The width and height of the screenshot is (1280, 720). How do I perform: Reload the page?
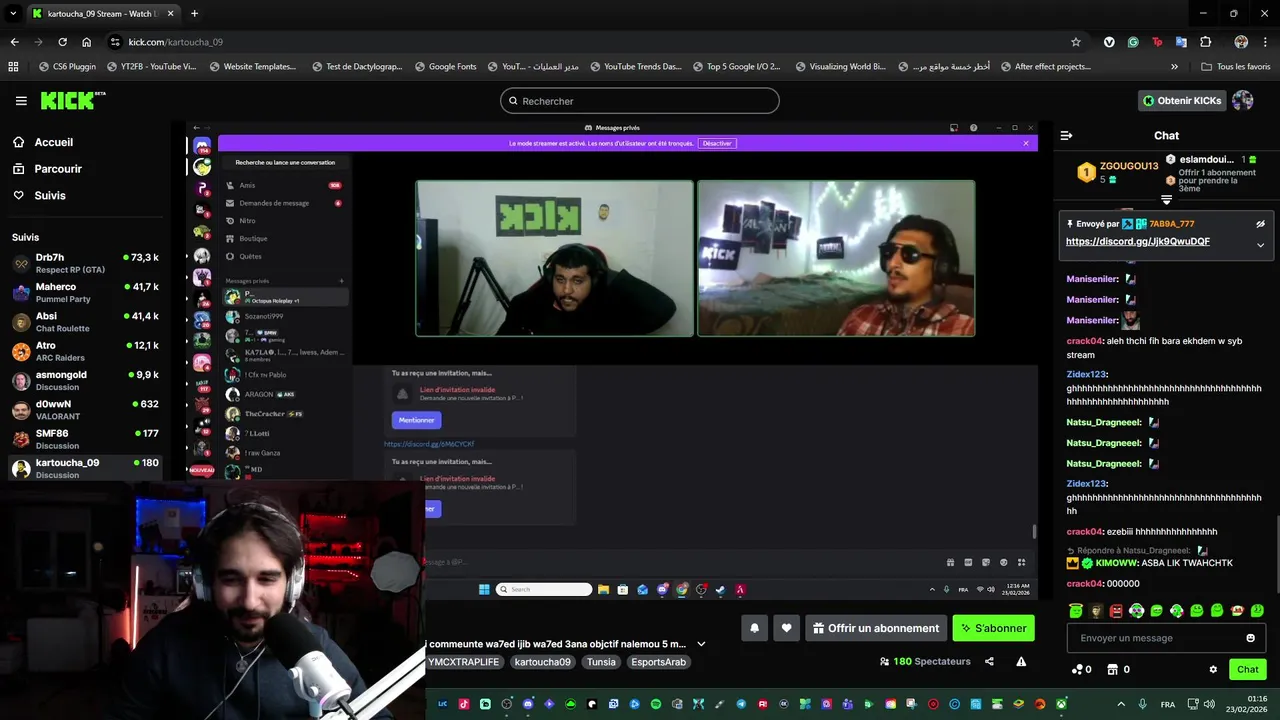click(62, 42)
